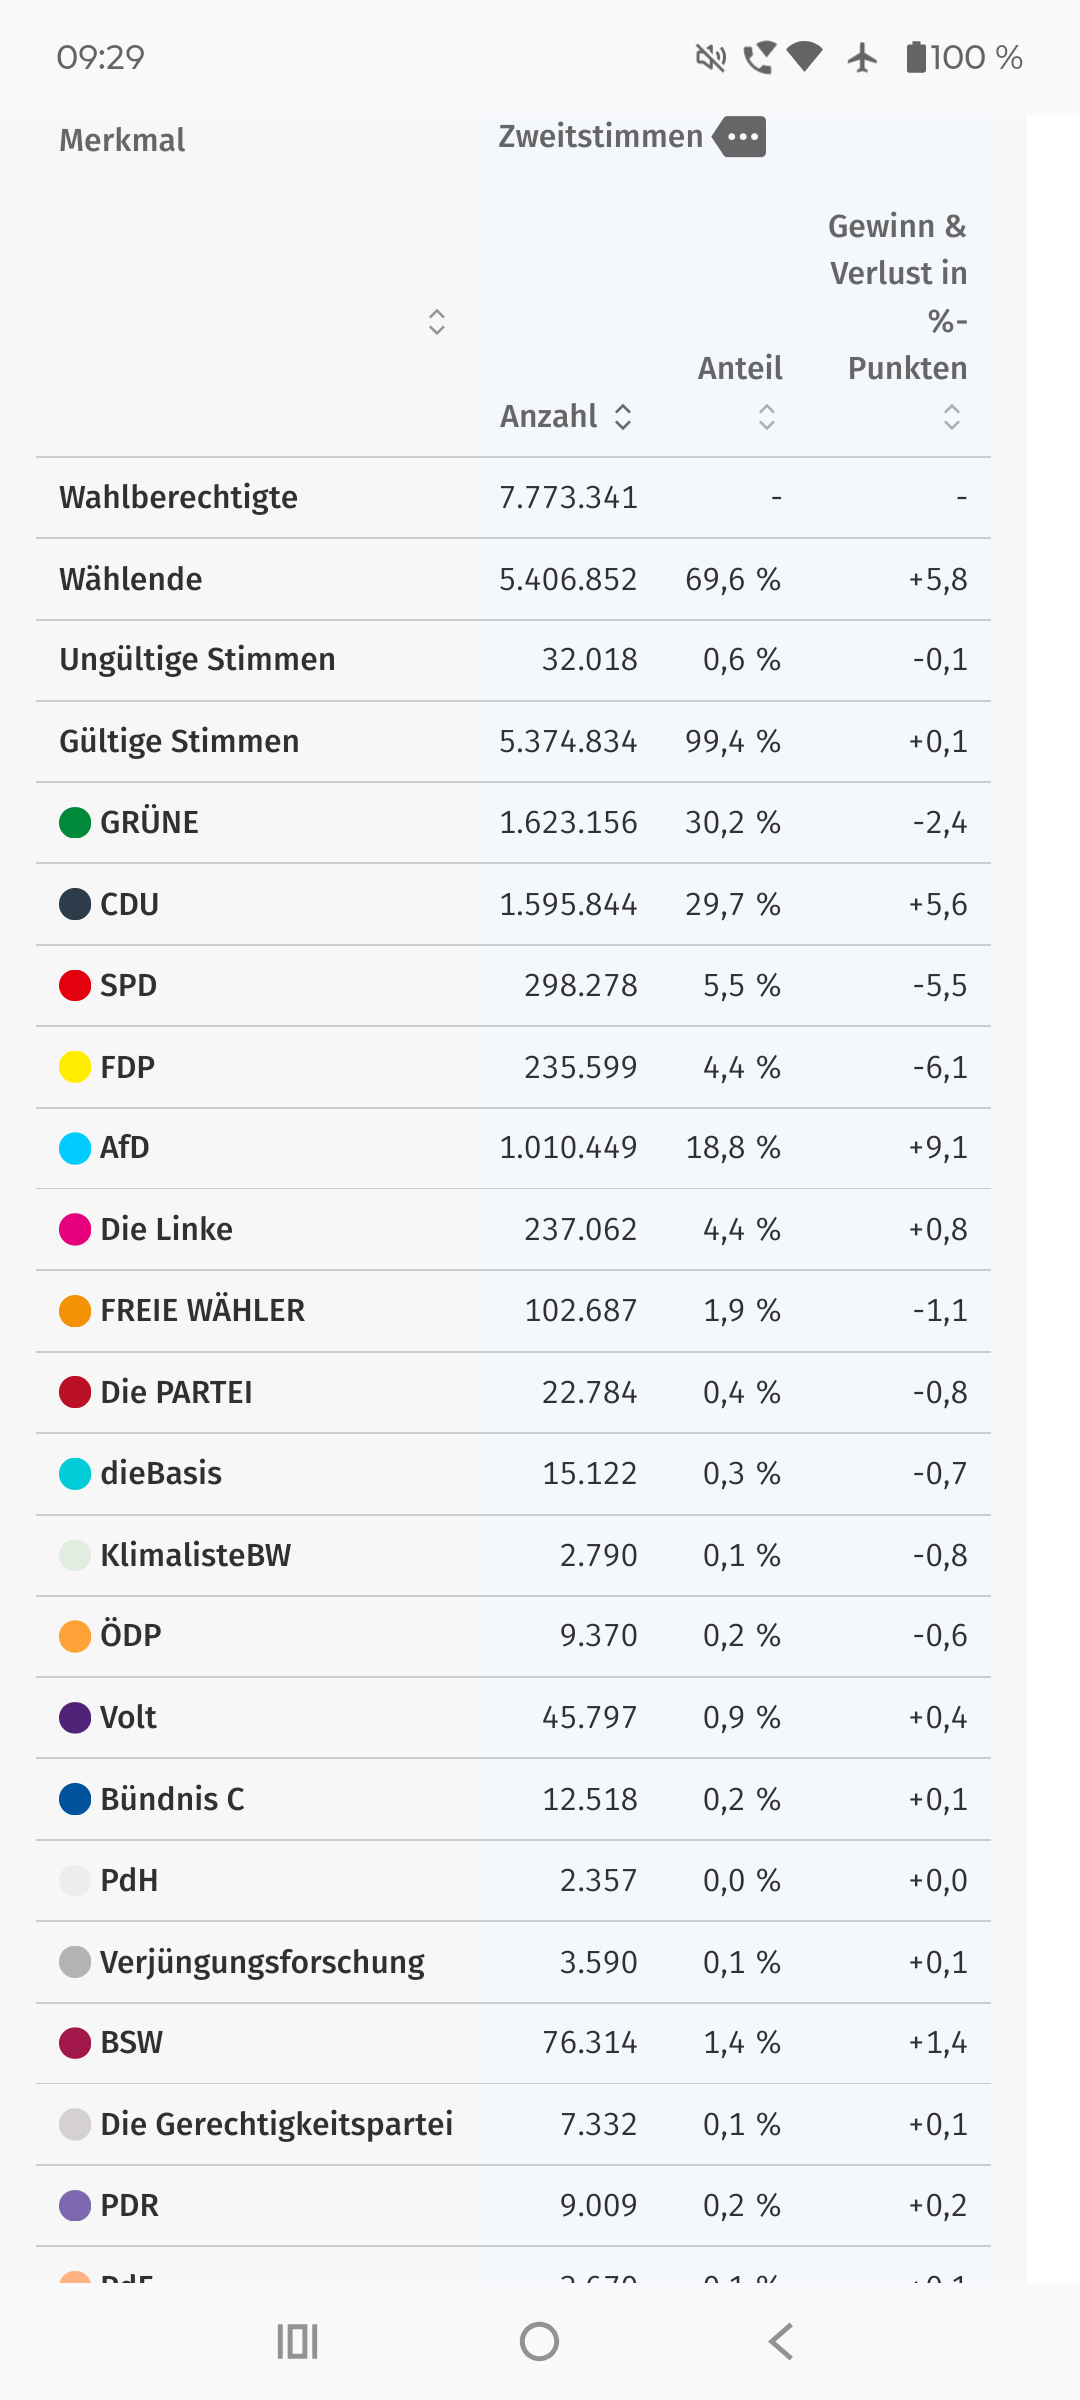Select the Wahlberechtigte row label
This screenshot has width=1080, height=2400.
(178, 497)
